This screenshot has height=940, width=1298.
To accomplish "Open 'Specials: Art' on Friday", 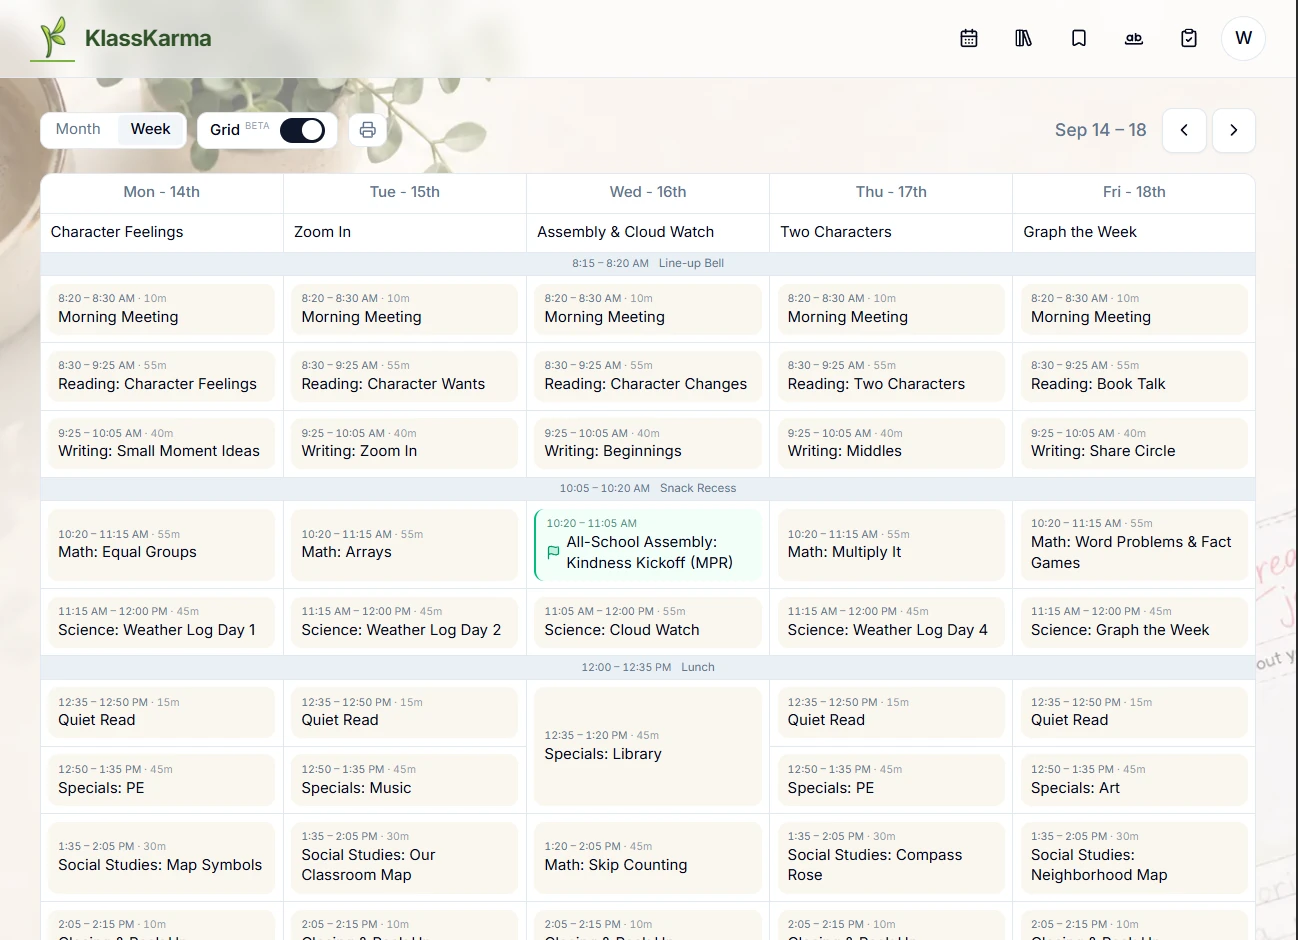I will coord(1134,780).
